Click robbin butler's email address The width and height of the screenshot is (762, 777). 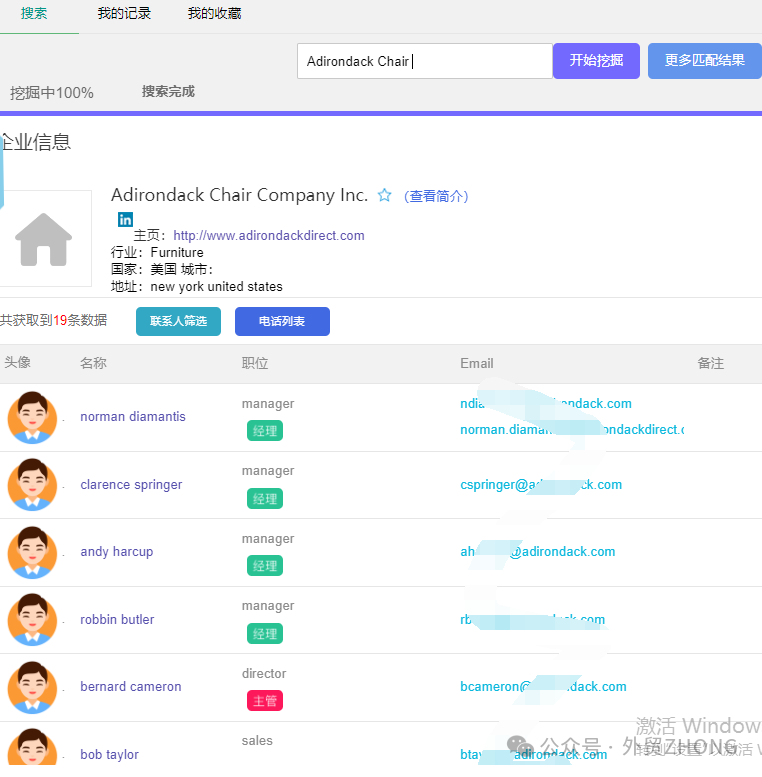[533, 619]
